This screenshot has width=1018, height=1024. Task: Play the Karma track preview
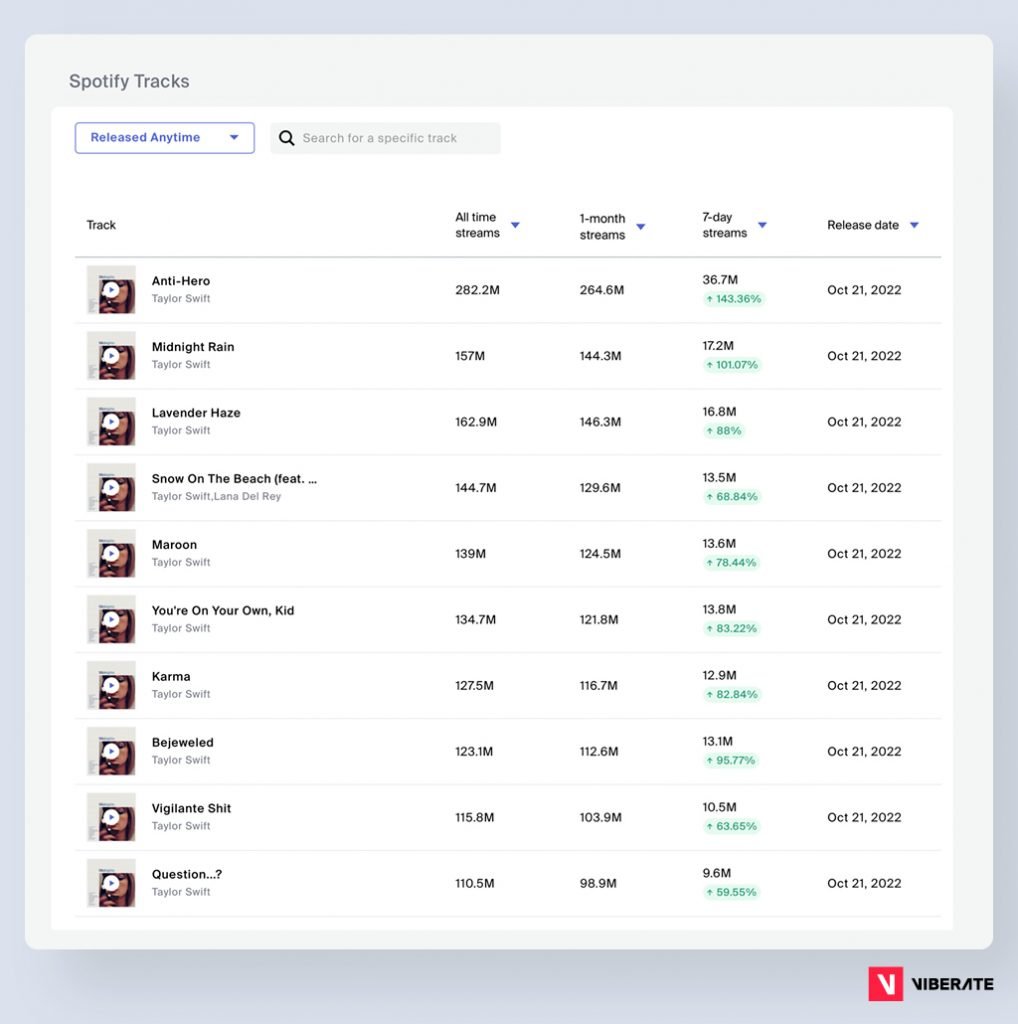[x=111, y=686]
